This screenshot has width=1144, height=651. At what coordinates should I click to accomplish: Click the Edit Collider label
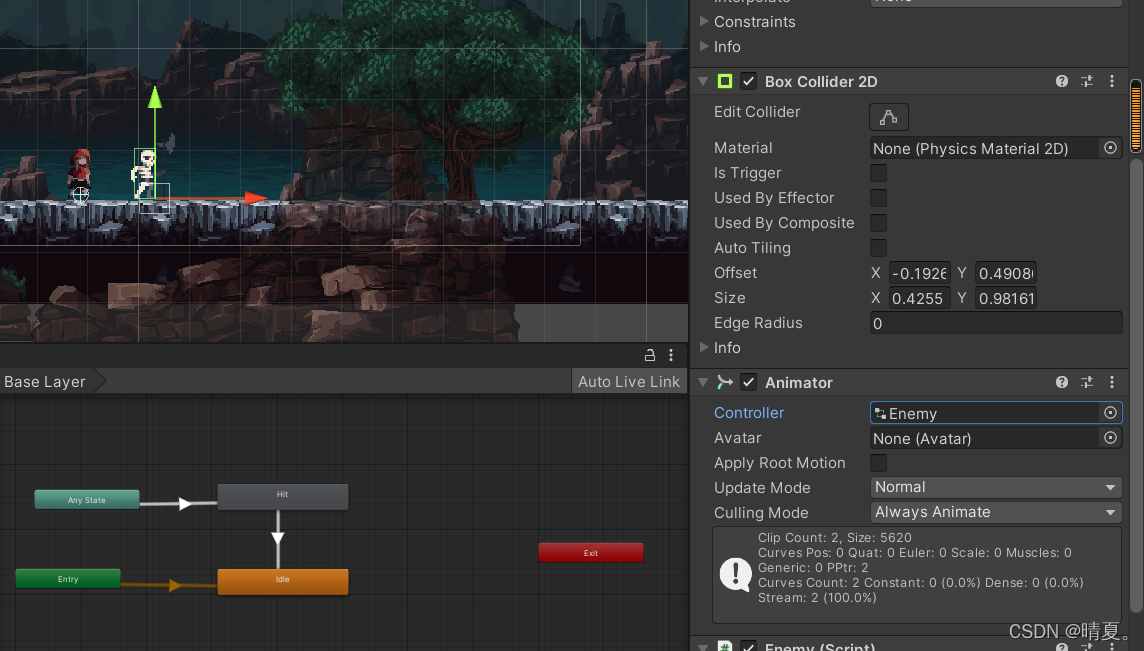(757, 112)
